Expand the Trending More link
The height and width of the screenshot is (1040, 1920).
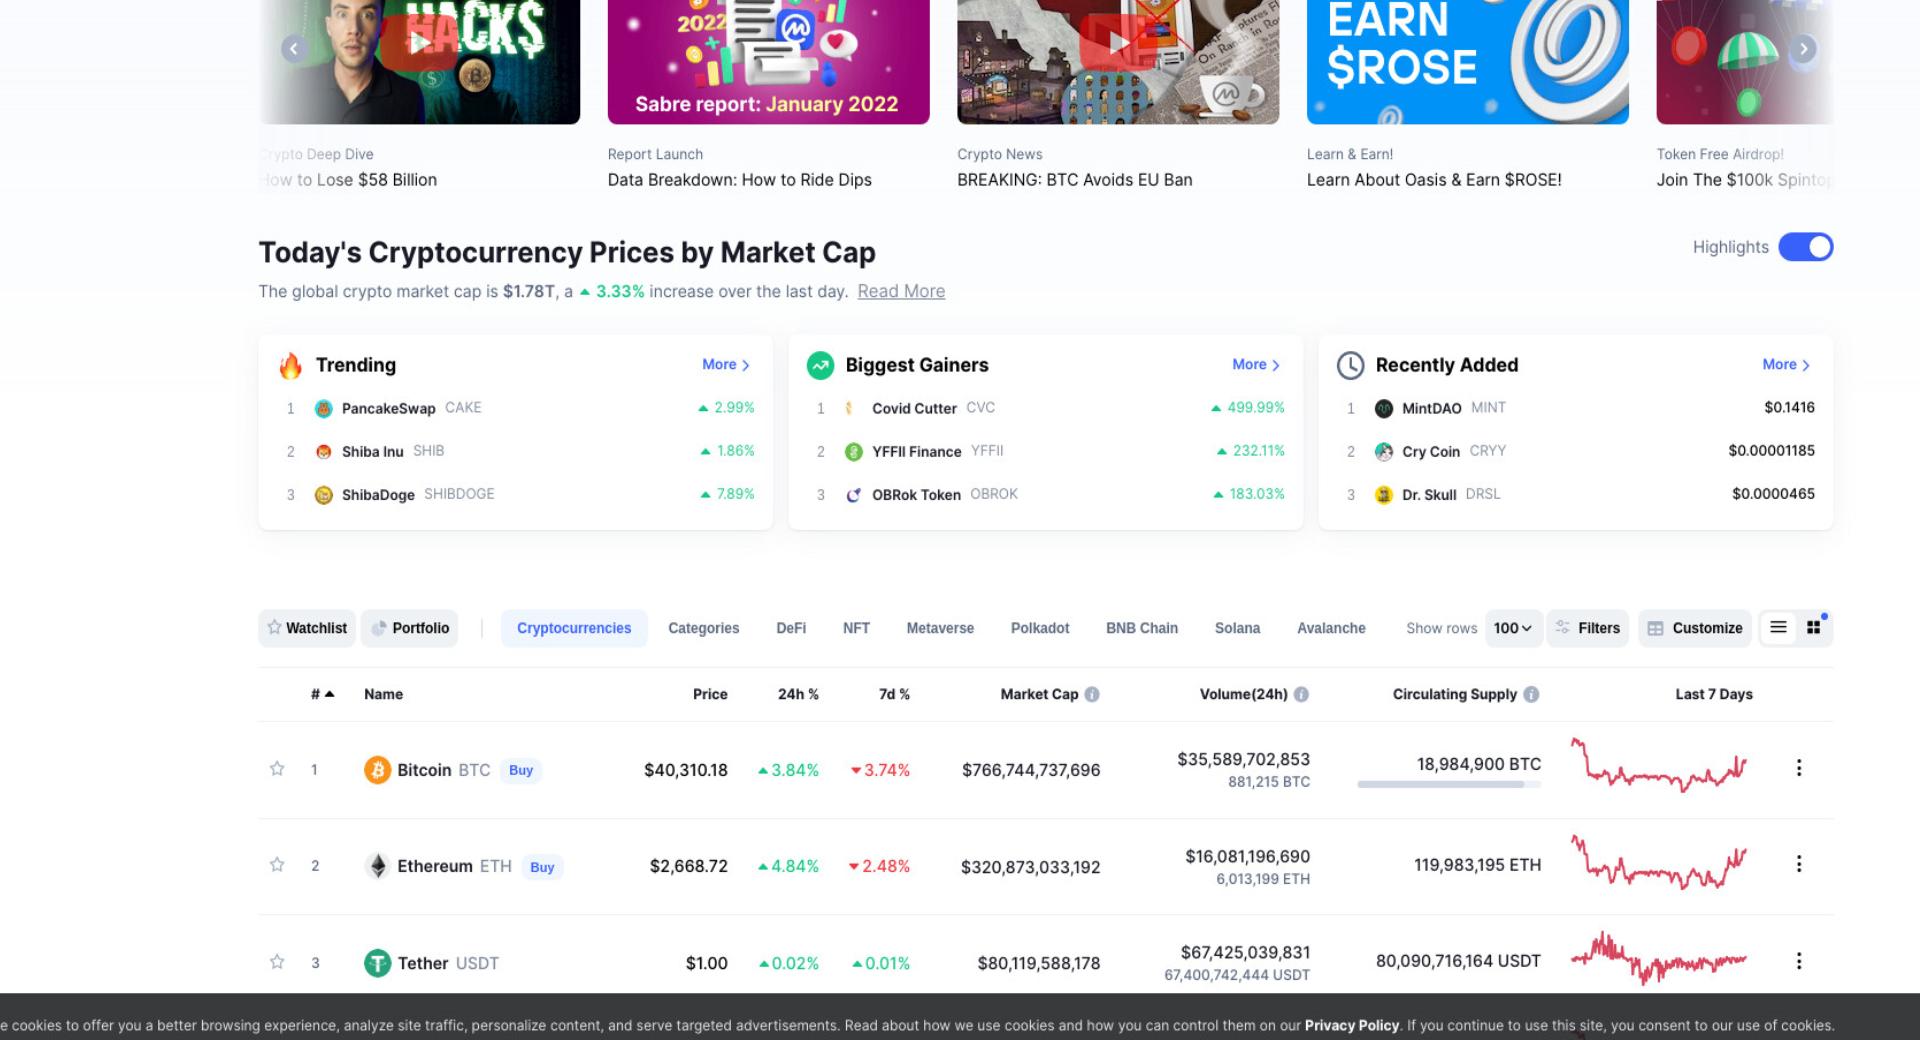coord(726,365)
